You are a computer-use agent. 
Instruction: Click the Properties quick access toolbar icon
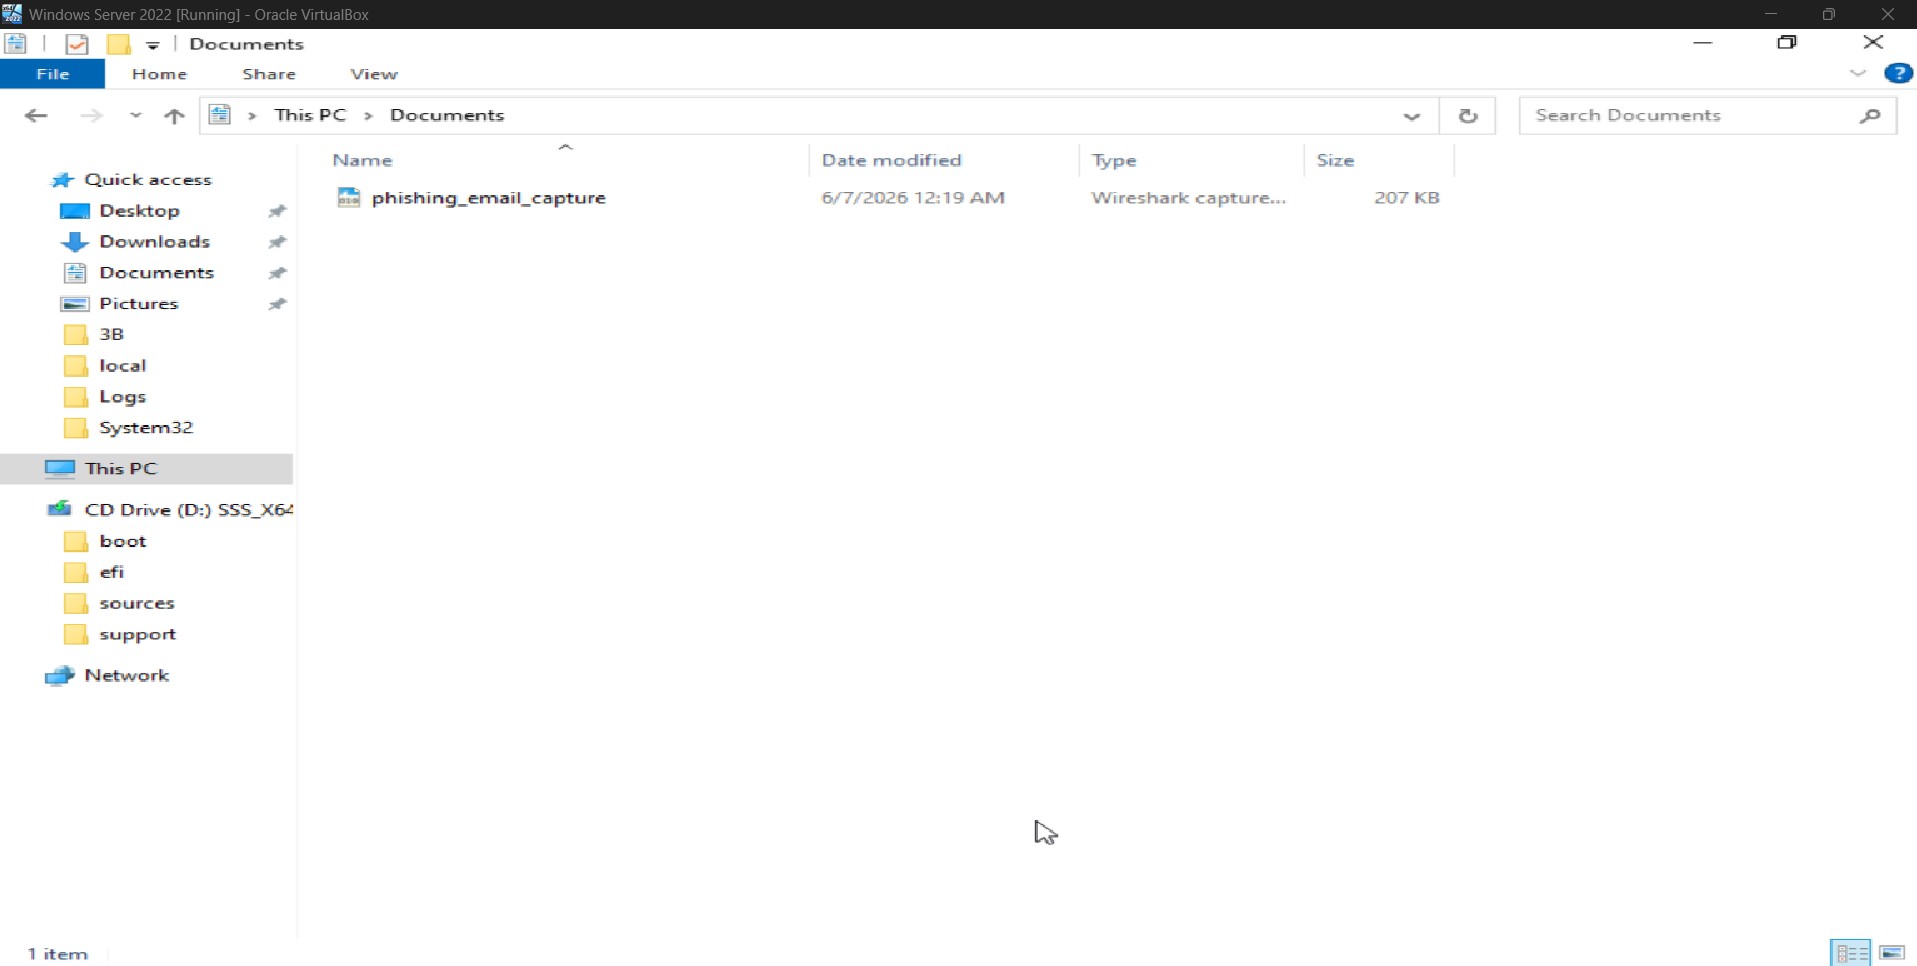coord(77,44)
